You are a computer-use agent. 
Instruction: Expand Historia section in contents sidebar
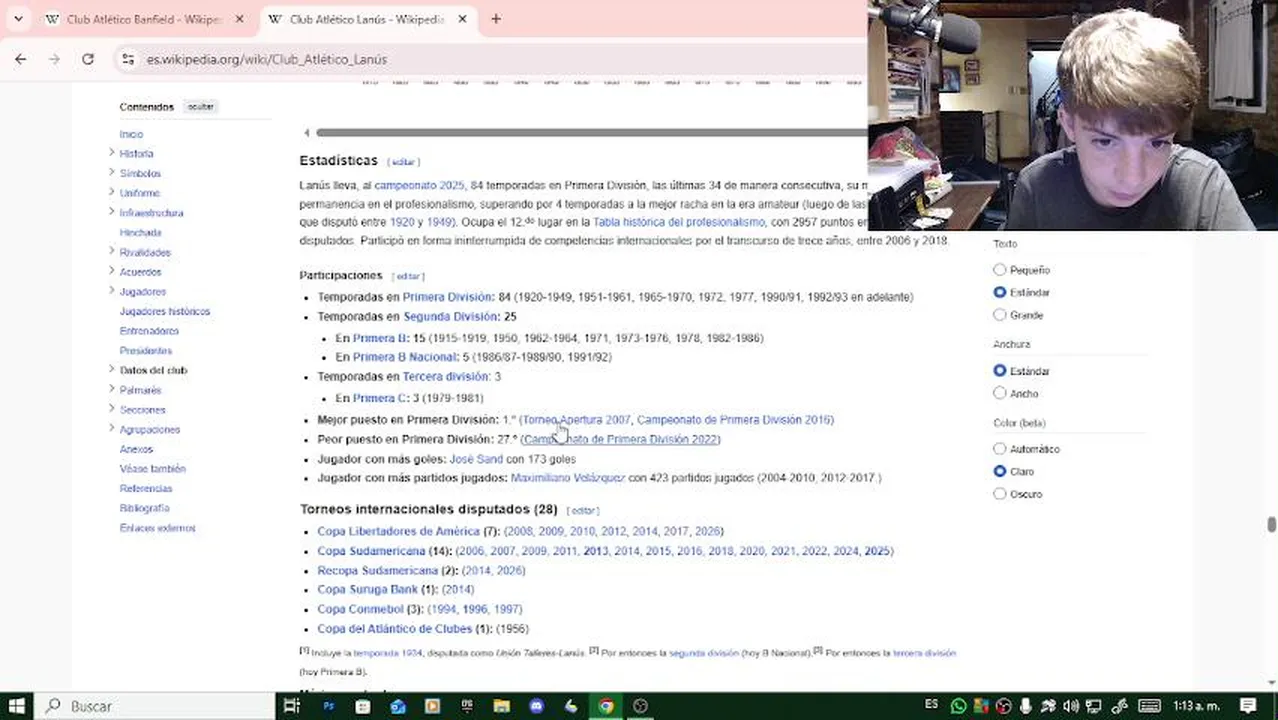coord(111,153)
